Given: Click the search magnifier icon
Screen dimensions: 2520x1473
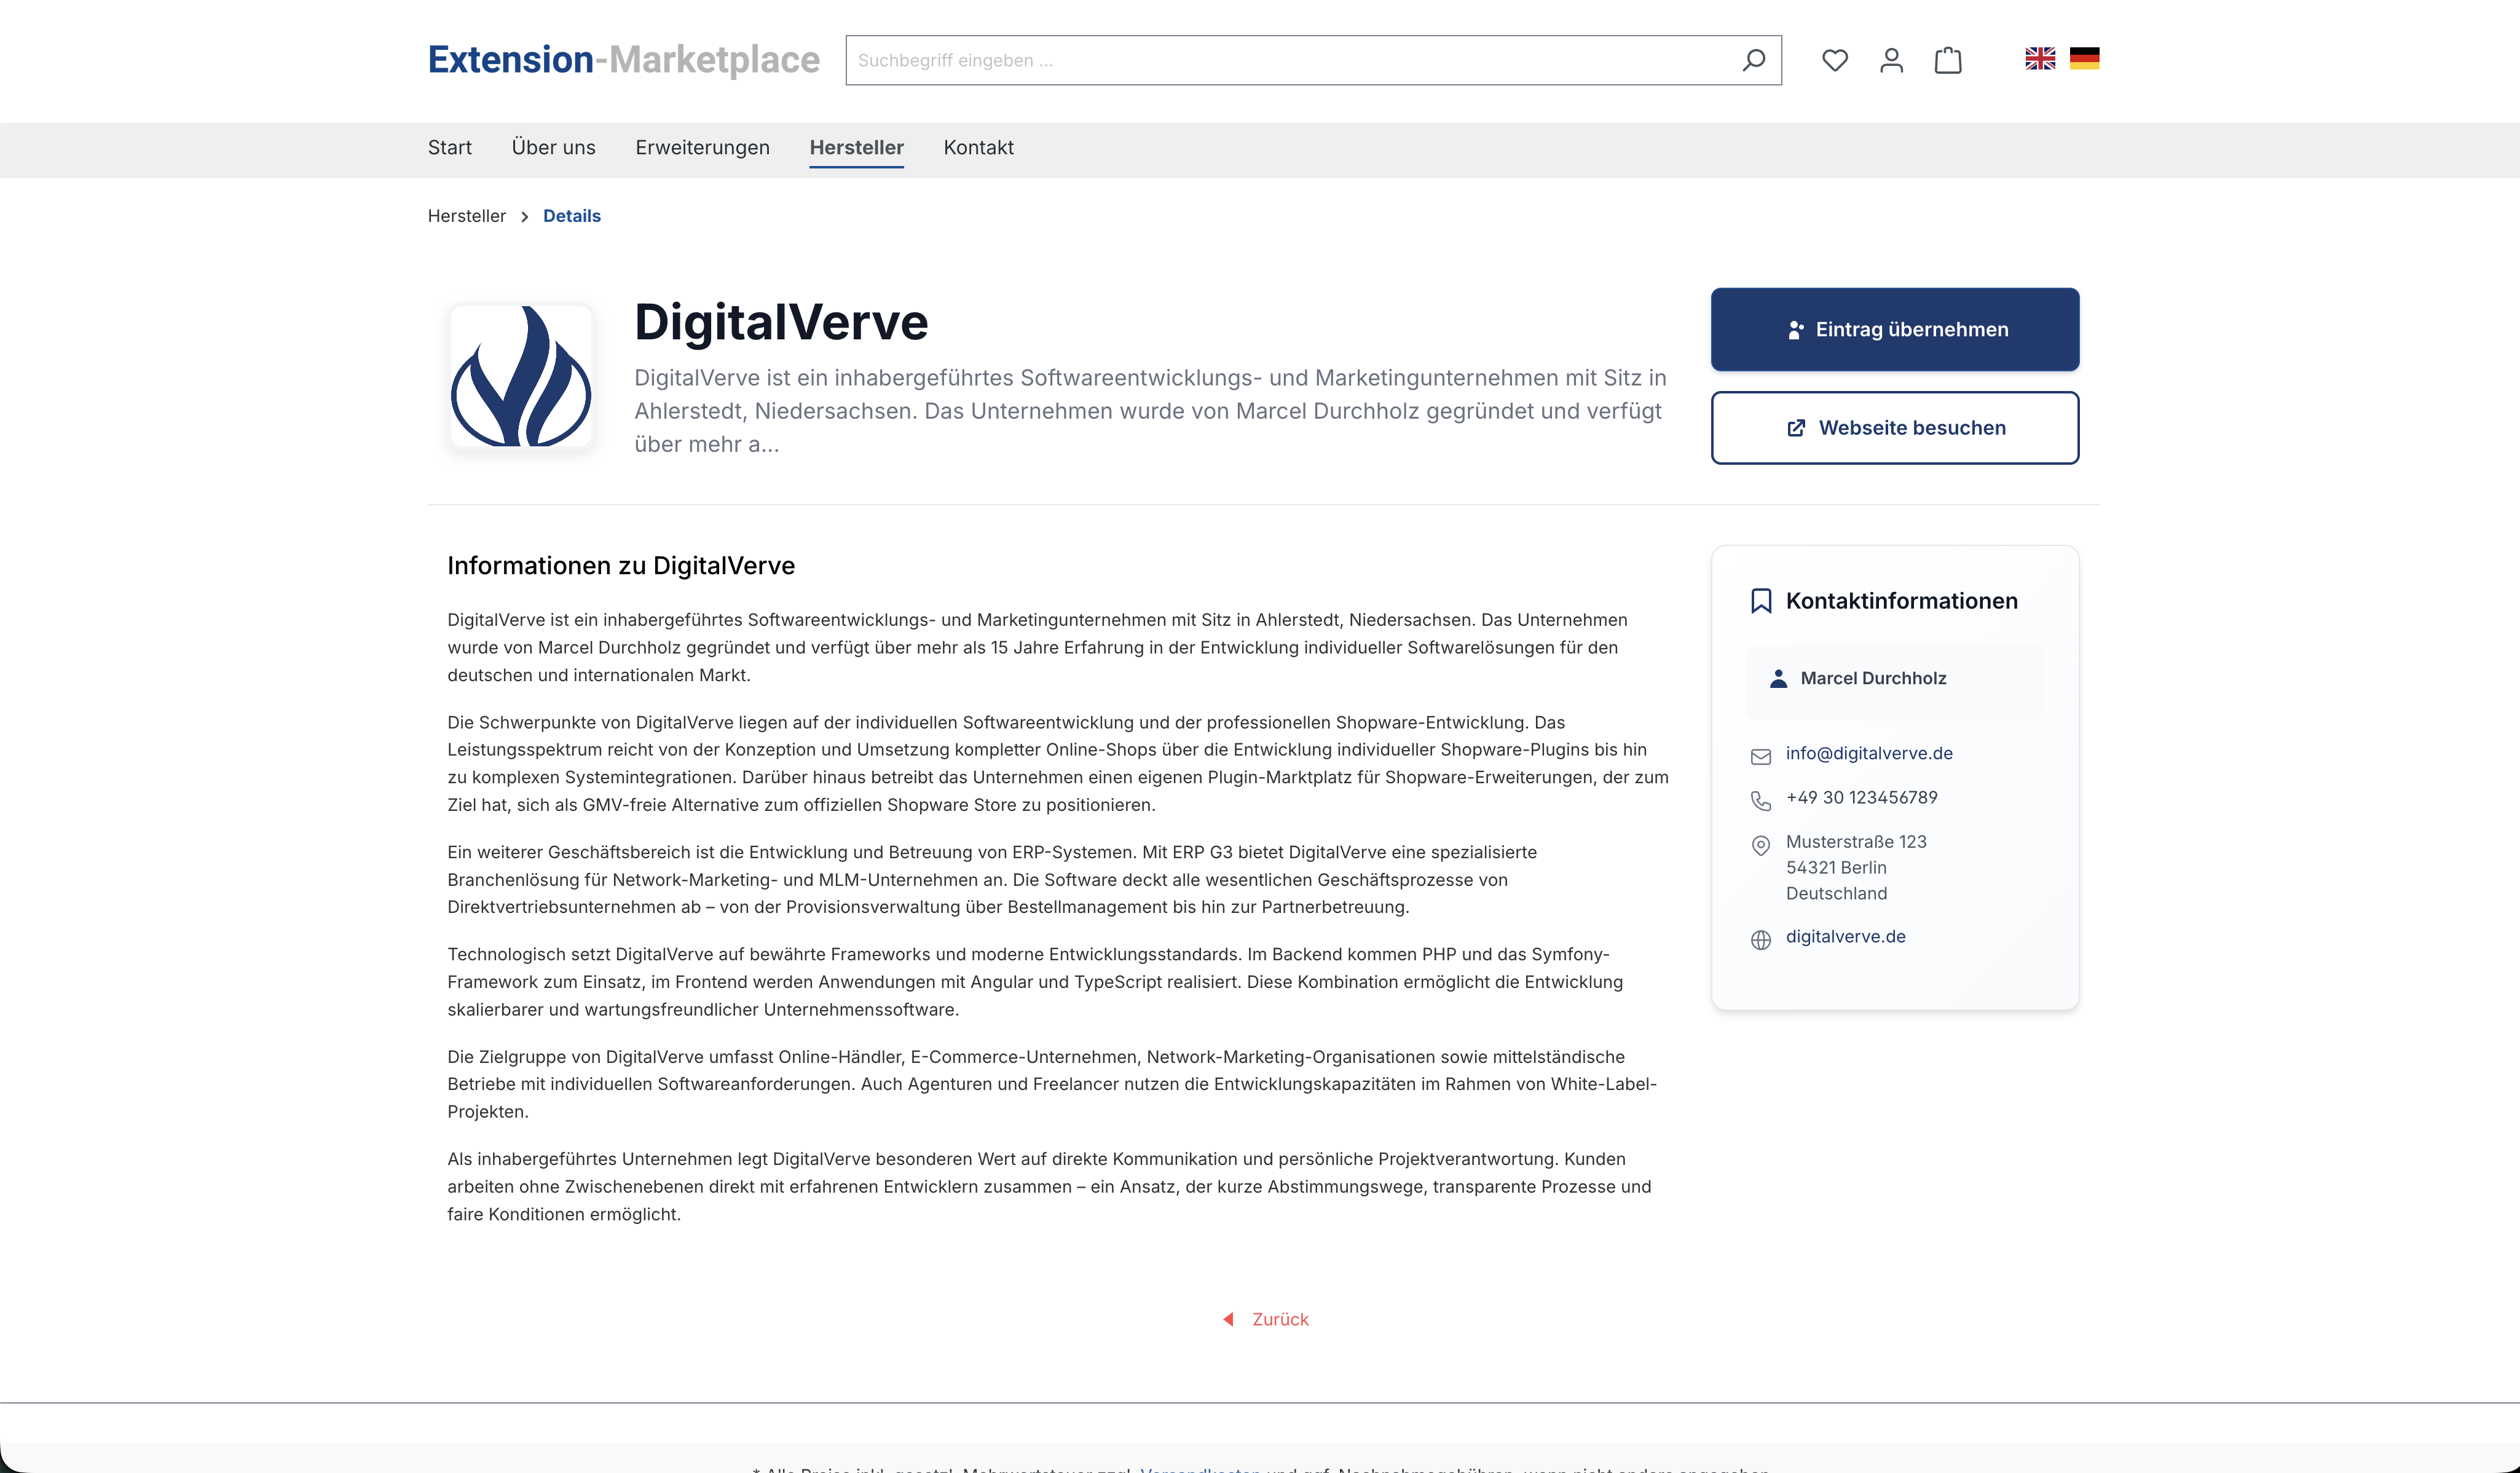Looking at the screenshot, I should pyautogui.click(x=1752, y=60).
